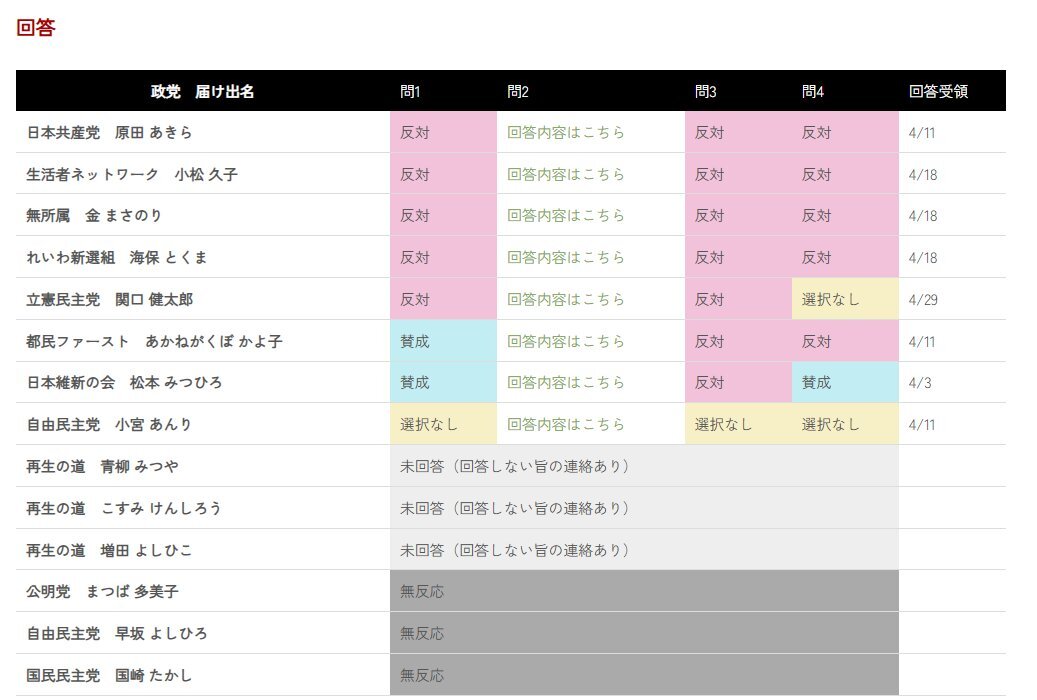Open 回答内容はこちら link for れいわ新選組 海保 とくま
The image size is (1037, 700).
565,257
